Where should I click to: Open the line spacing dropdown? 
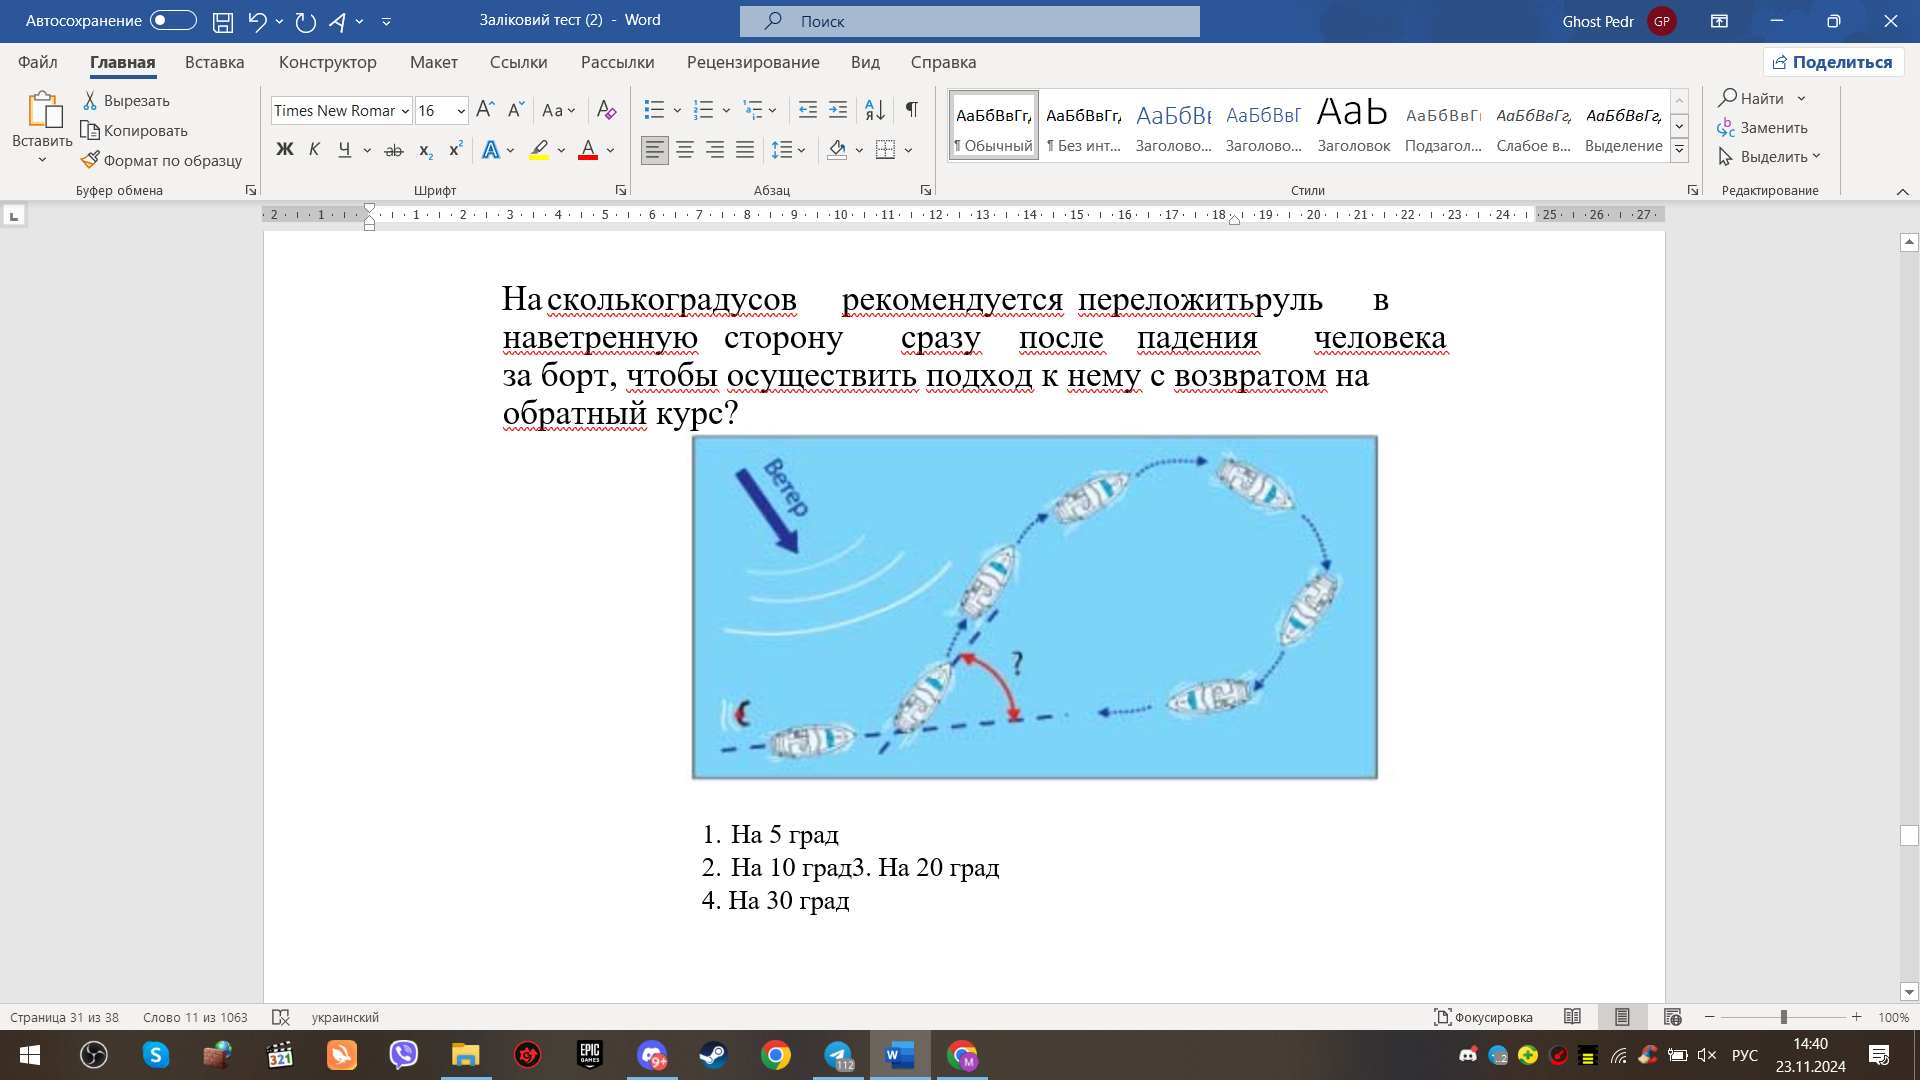coord(789,150)
